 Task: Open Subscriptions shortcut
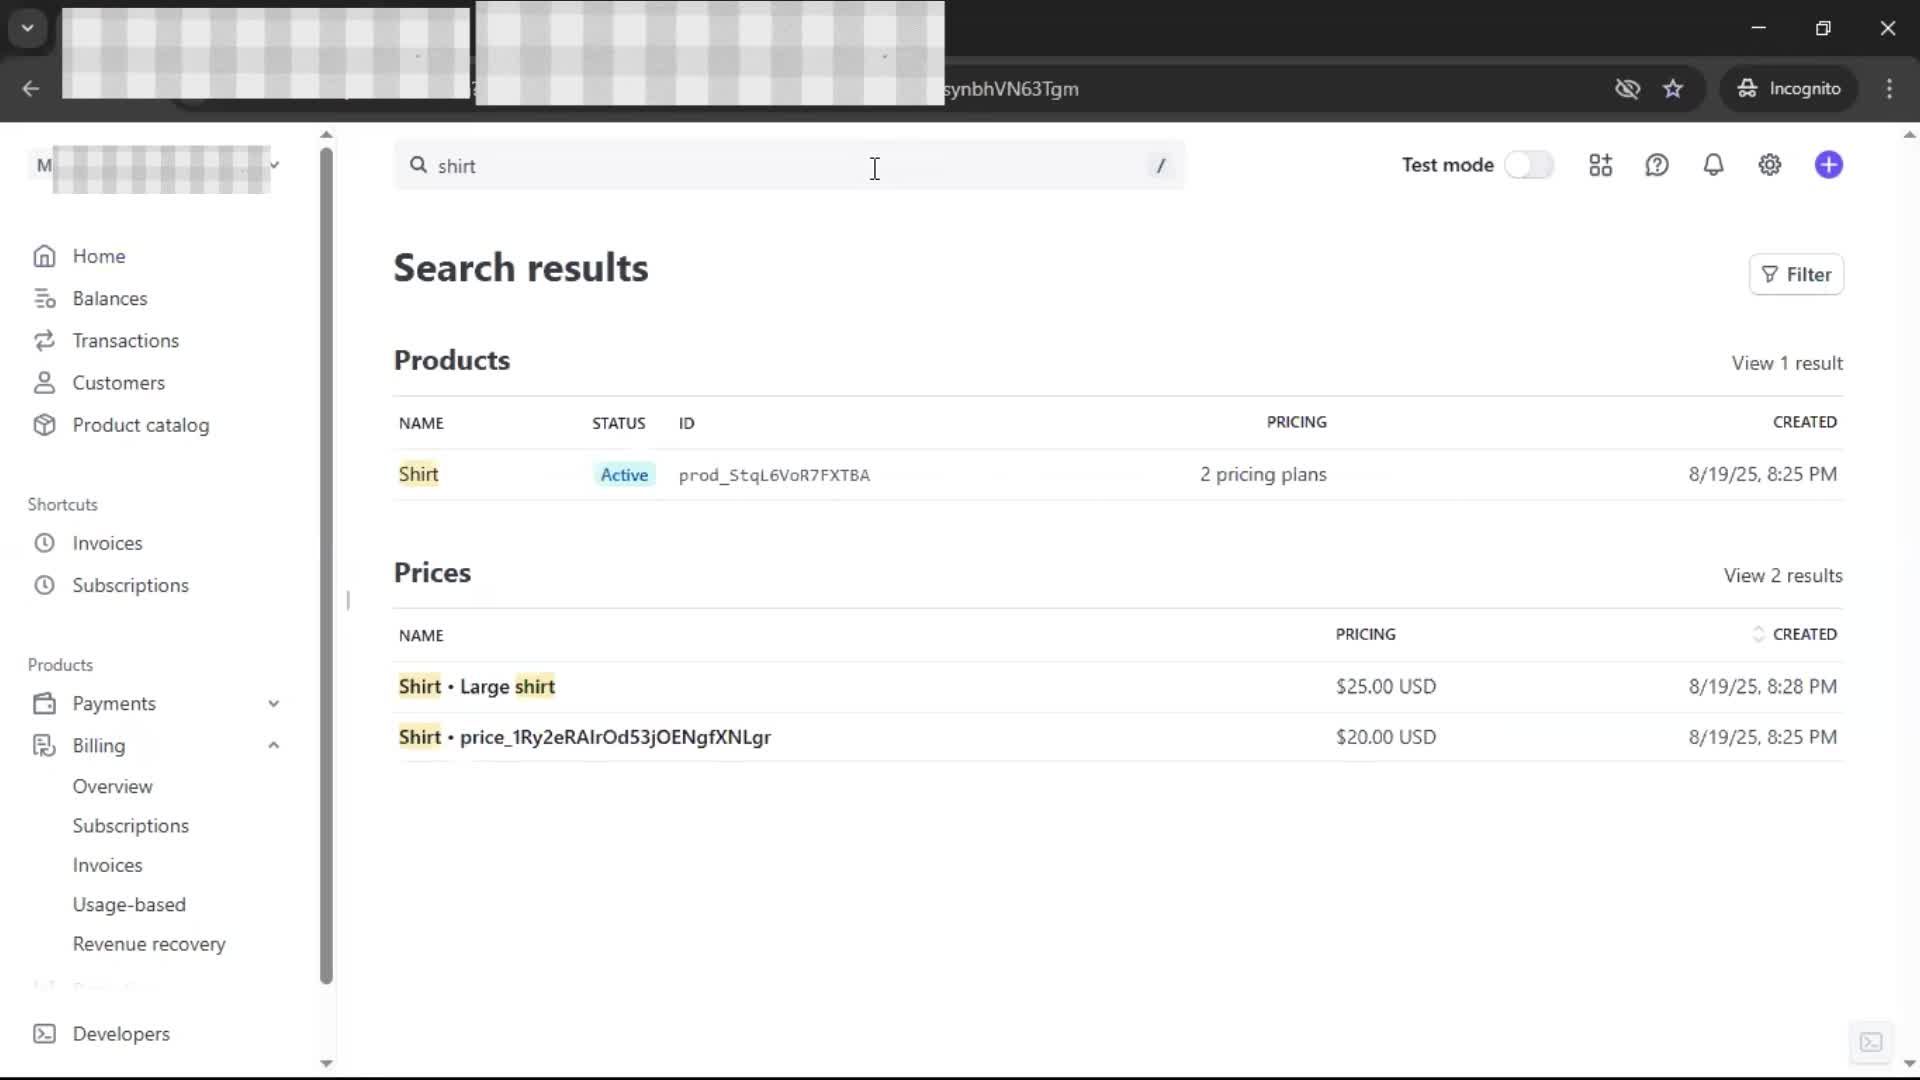coord(130,585)
